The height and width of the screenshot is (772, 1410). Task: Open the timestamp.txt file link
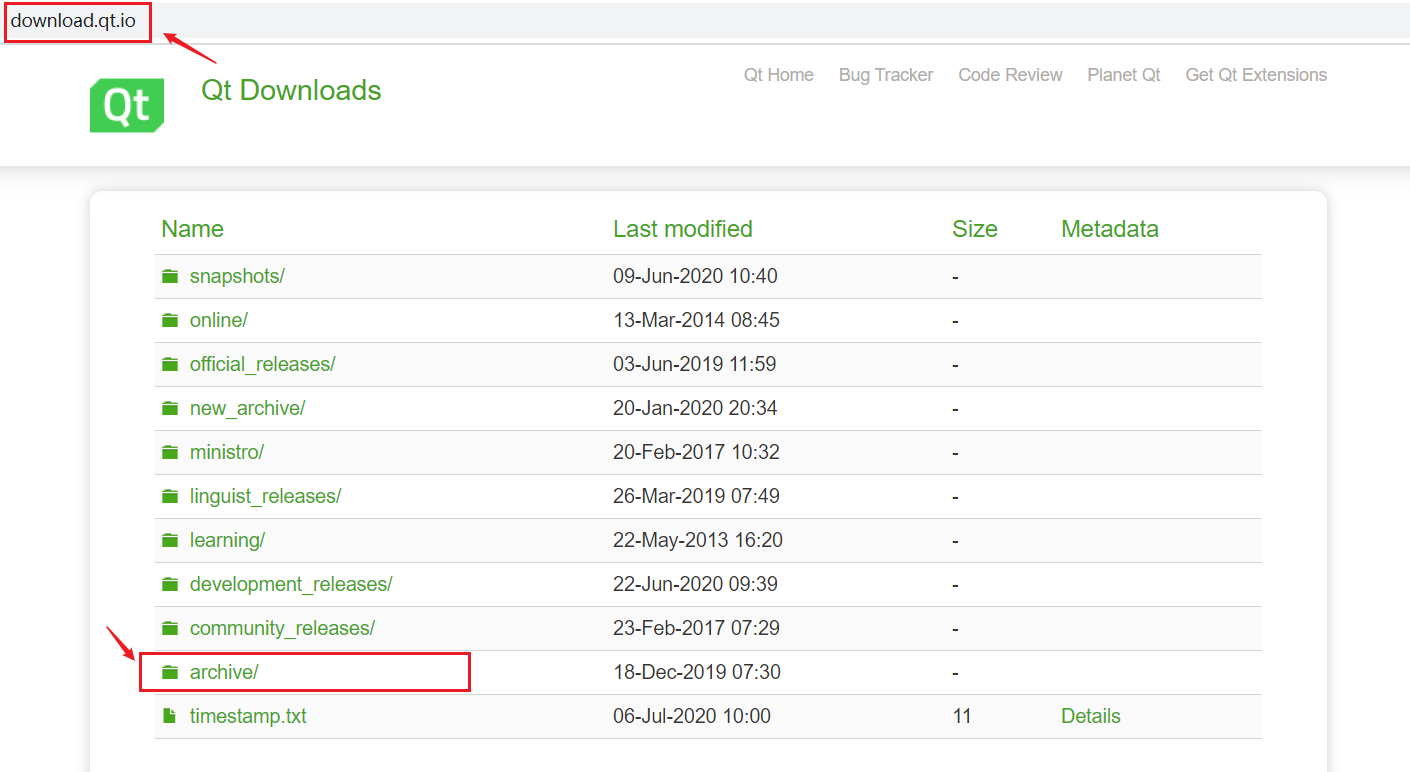(248, 716)
